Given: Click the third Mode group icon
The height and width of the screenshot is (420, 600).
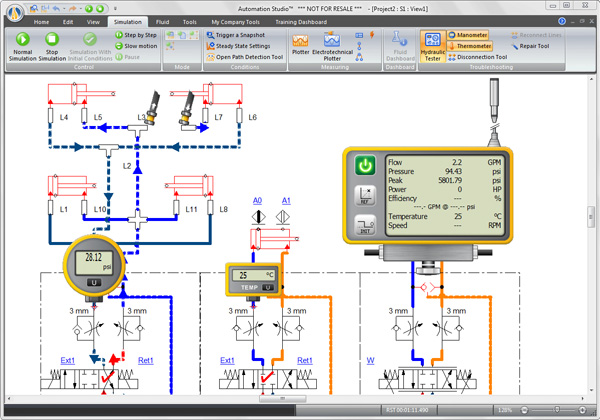Looking at the screenshot, I should [x=194, y=35].
